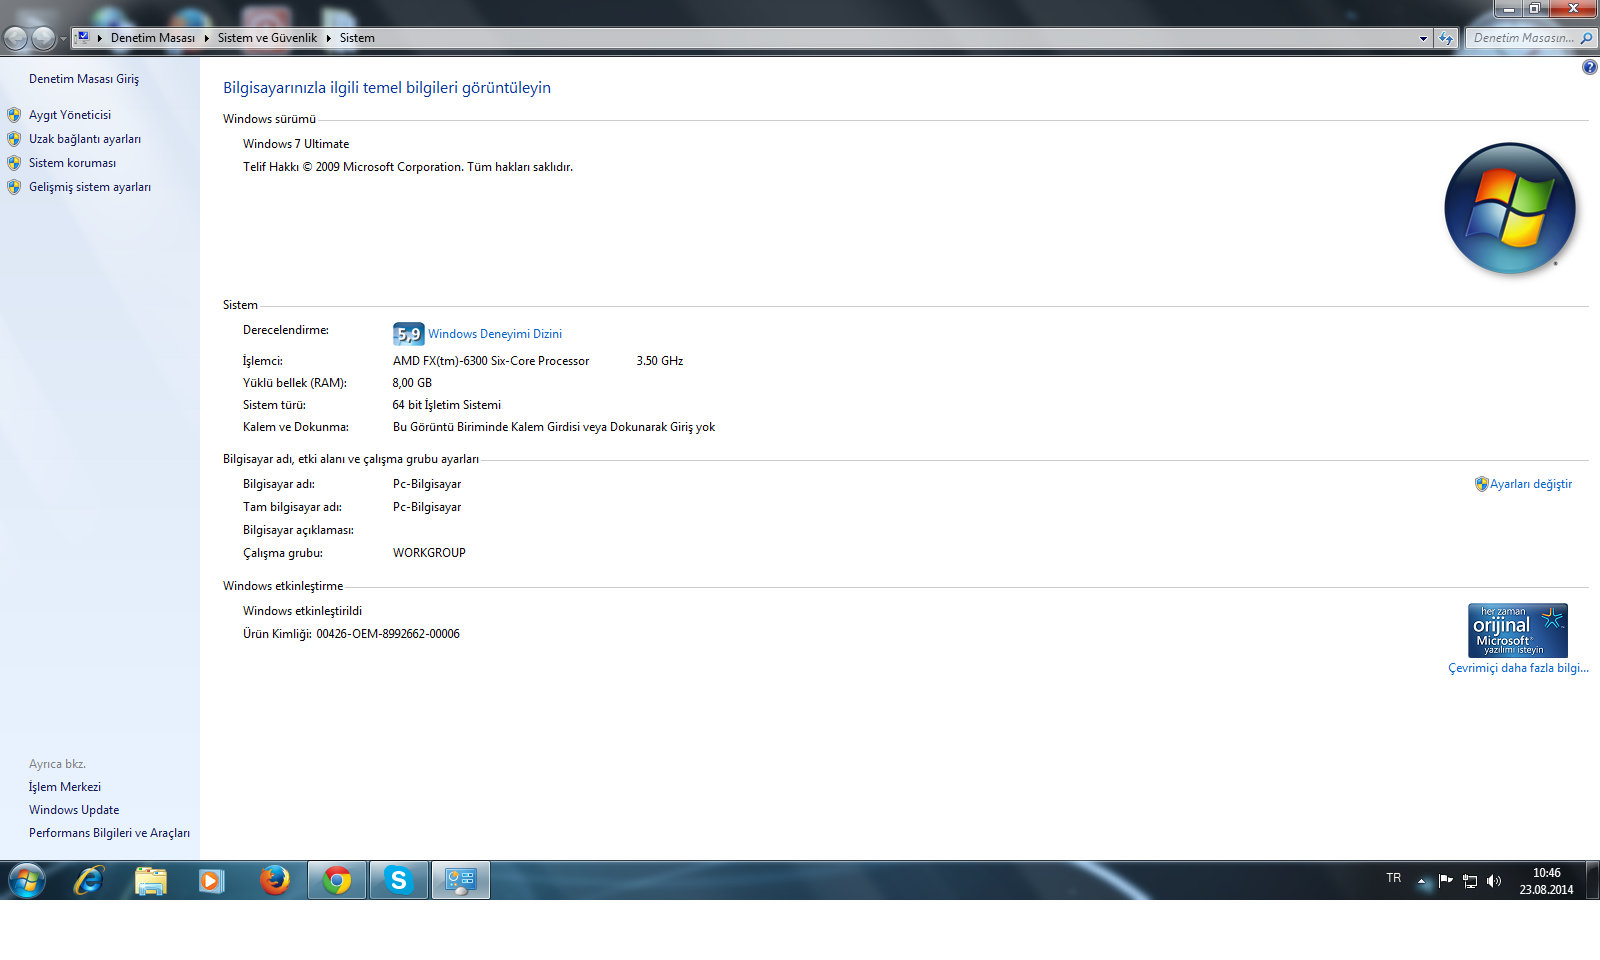Open Uzak bağlantı ayarları link
The height and width of the screenshot is (960, 1600).
[85, 139]
